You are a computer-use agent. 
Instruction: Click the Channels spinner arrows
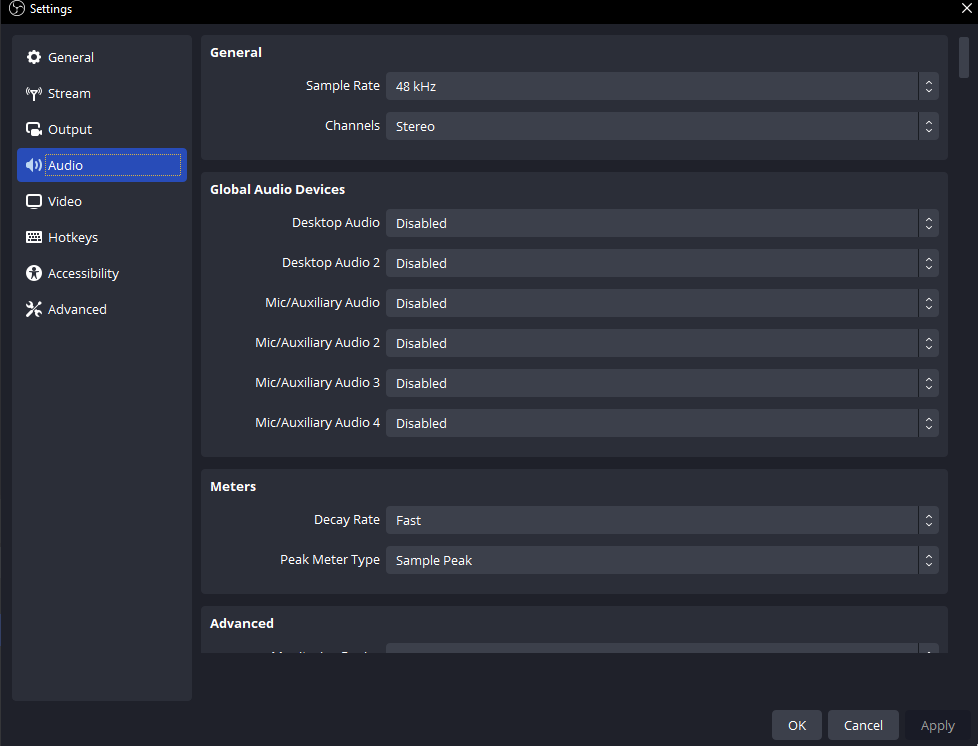point(929,126)
